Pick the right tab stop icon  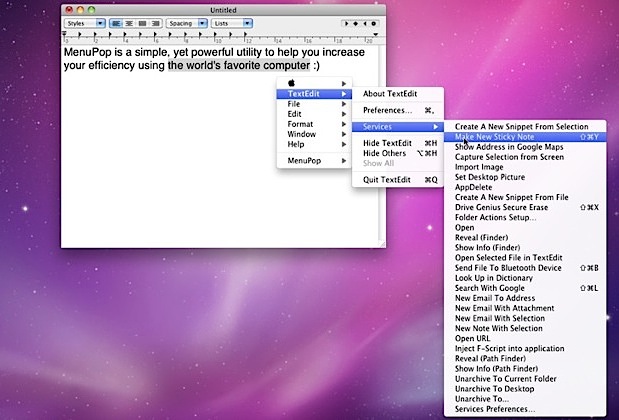click(x=364, y=24)
